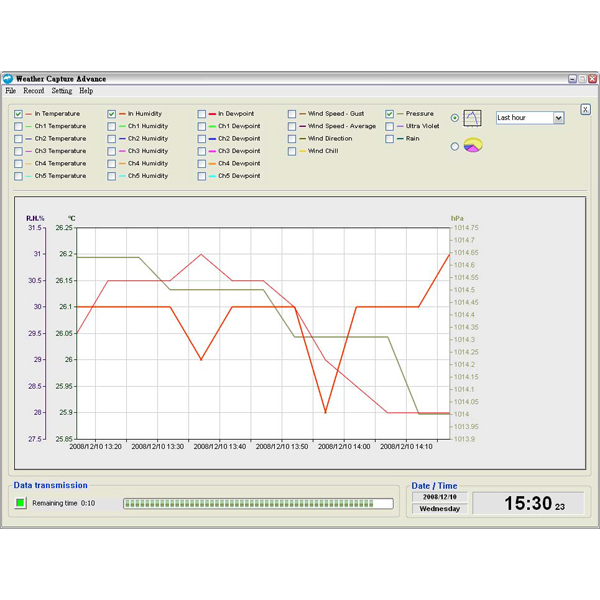
Task: Choose the line chart radio button
Action: [x=455, y=118]
